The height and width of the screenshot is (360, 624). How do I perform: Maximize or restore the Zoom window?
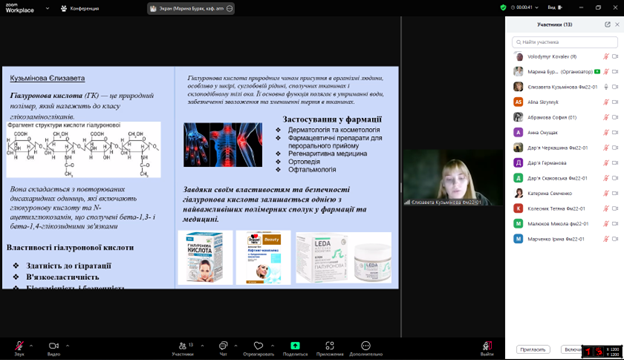click(x=598, y=8)
